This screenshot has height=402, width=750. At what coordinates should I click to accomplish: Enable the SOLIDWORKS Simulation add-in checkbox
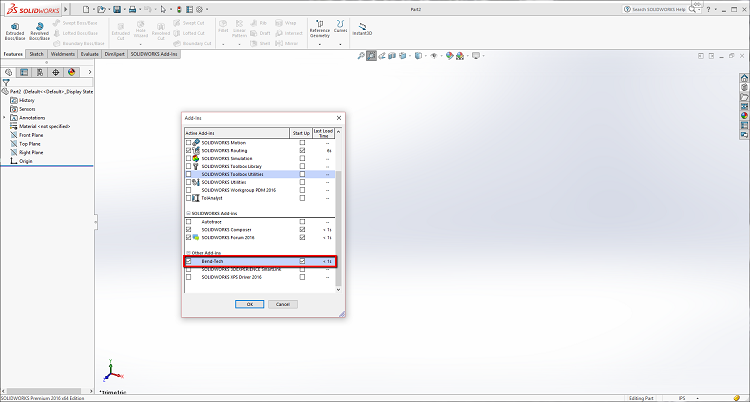pyautogui.click(x=188, y=158)
